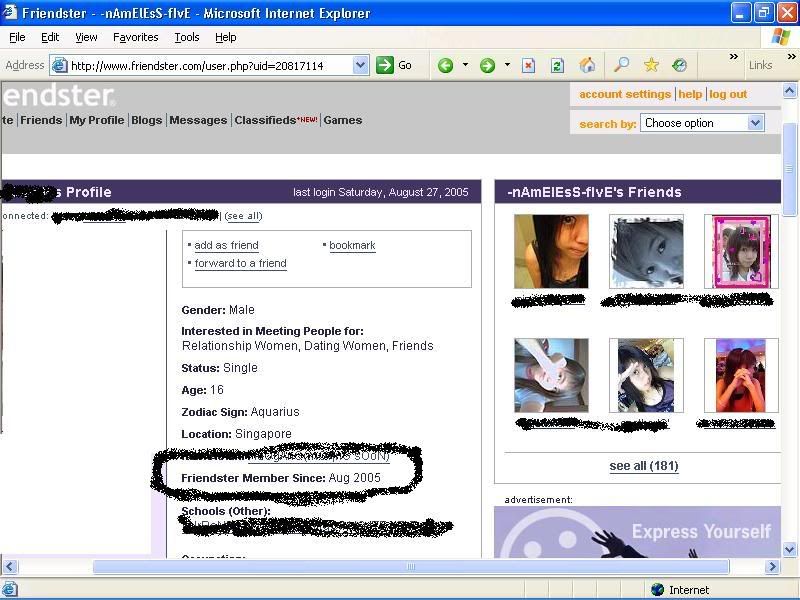This screenshot has height=600, width=800.
Task: Click the account settings link
Action: coord(625,94)
